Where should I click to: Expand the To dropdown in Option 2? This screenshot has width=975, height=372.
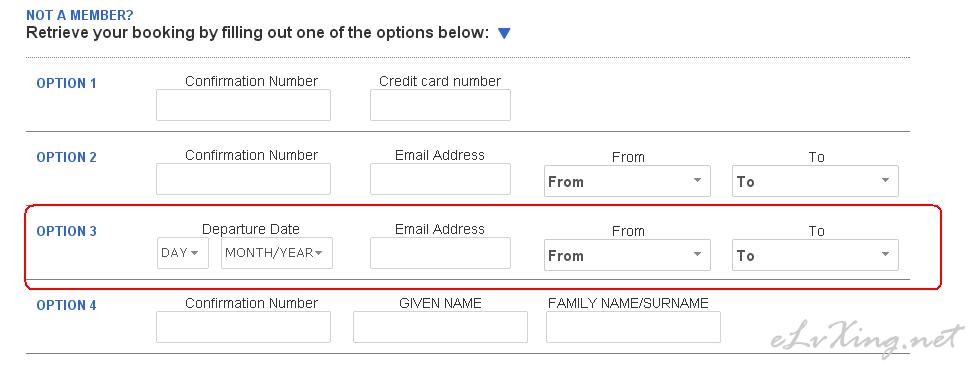pyautogui.click(x=815, y=181)
